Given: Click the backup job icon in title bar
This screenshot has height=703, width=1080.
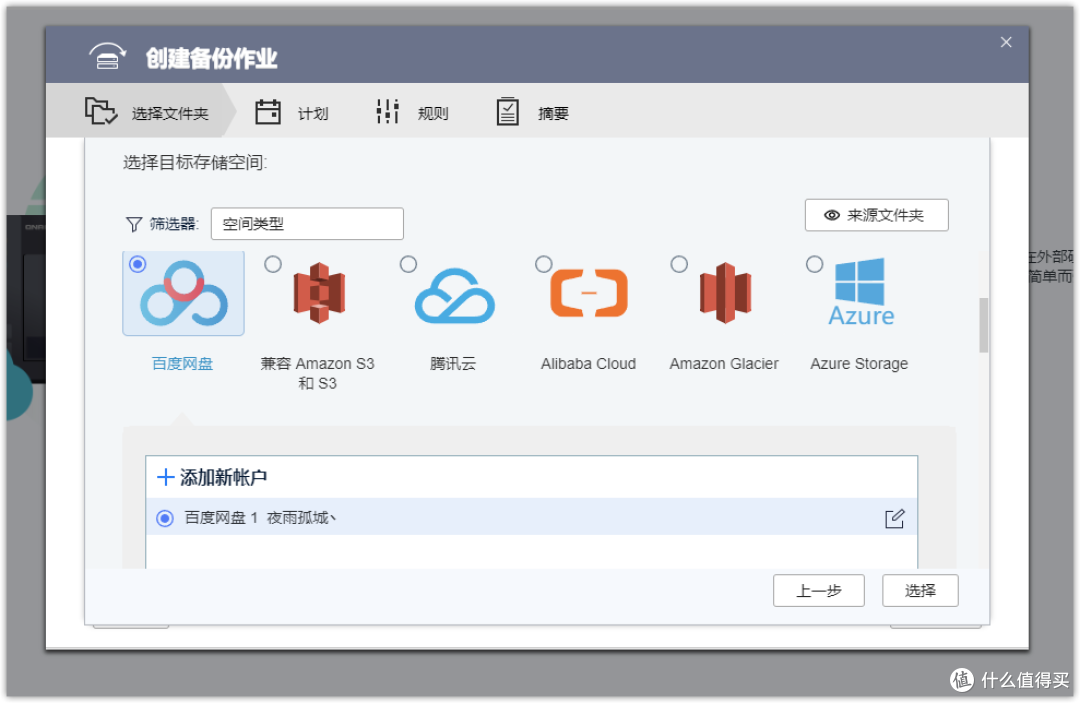Looking at the screenshot, I should [x=107, y=56].
